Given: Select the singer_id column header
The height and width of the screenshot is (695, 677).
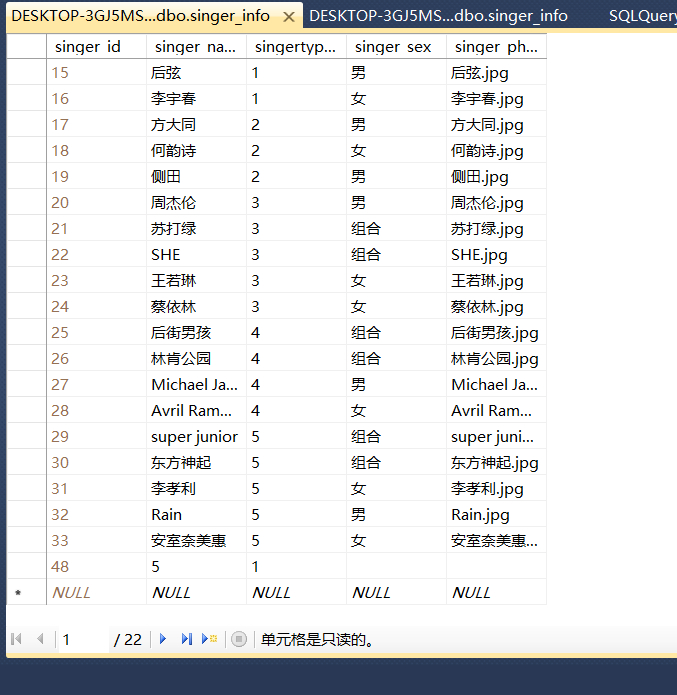Looking at the screenshot, I should [x=97, y=47].
